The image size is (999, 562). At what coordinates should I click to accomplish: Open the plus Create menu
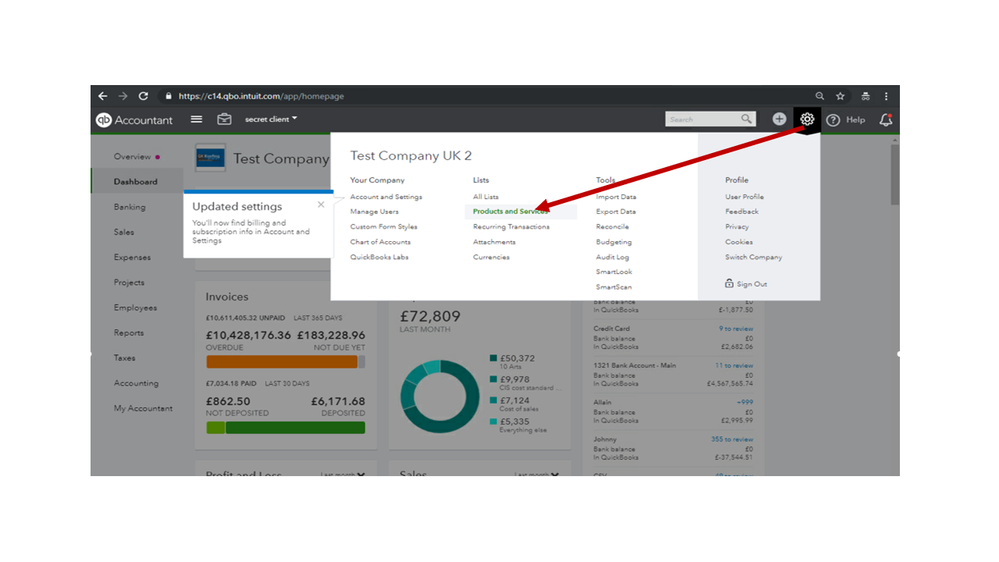pos(779,119)
